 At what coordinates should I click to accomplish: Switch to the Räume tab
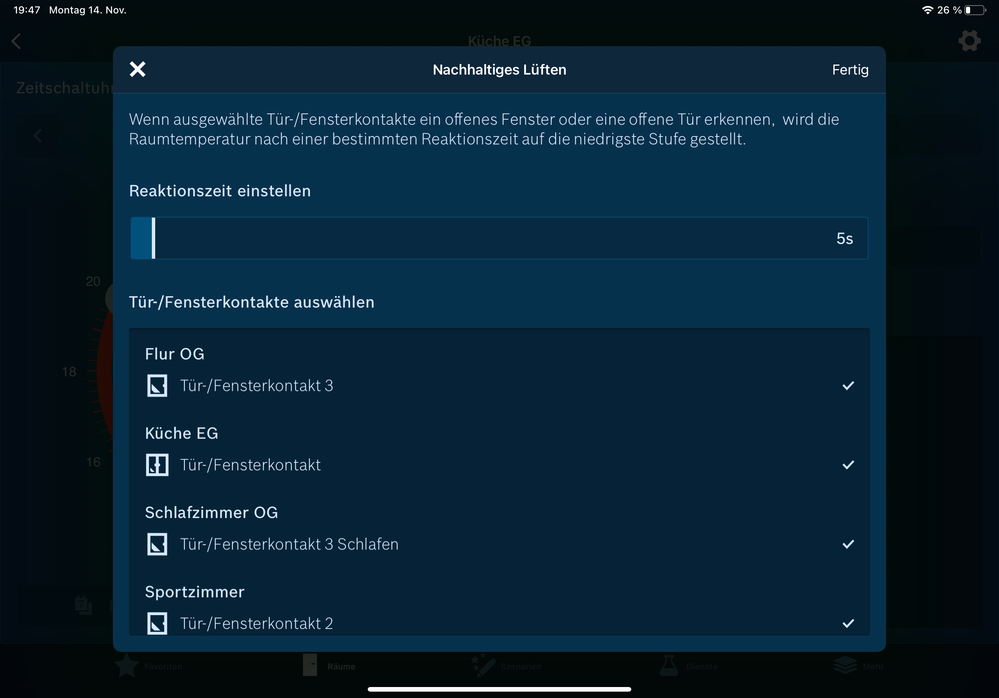point(312,666)
